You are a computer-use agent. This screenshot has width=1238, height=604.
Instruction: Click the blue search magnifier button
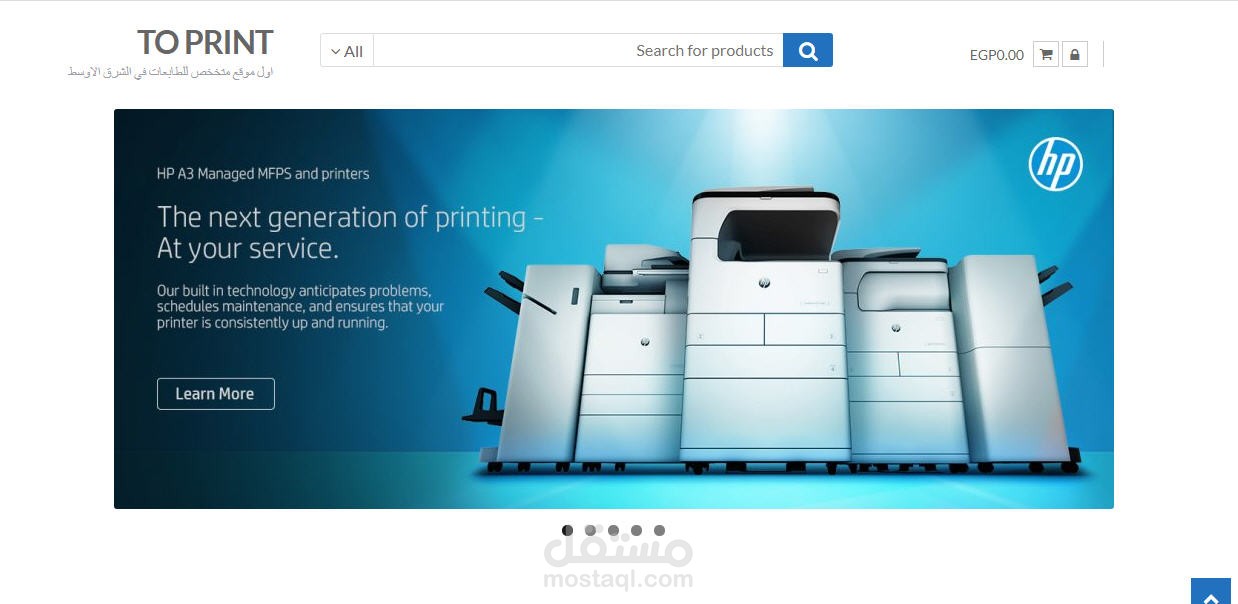click(808, 50)
